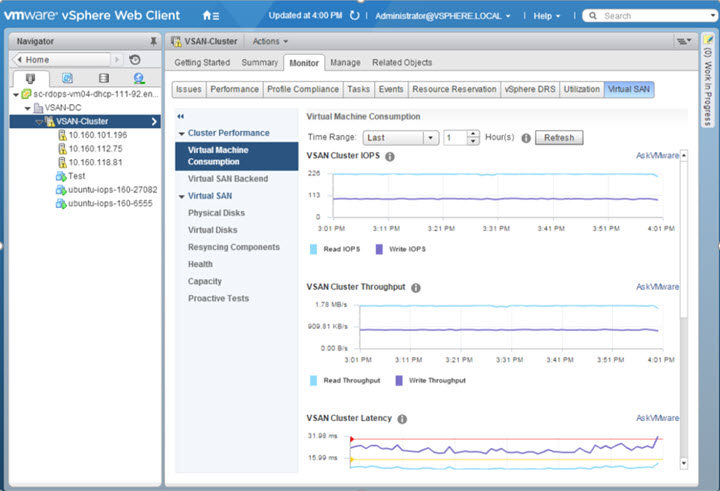
Task: Toggle Write IOPS legend swatch
Action: (379, 249)
